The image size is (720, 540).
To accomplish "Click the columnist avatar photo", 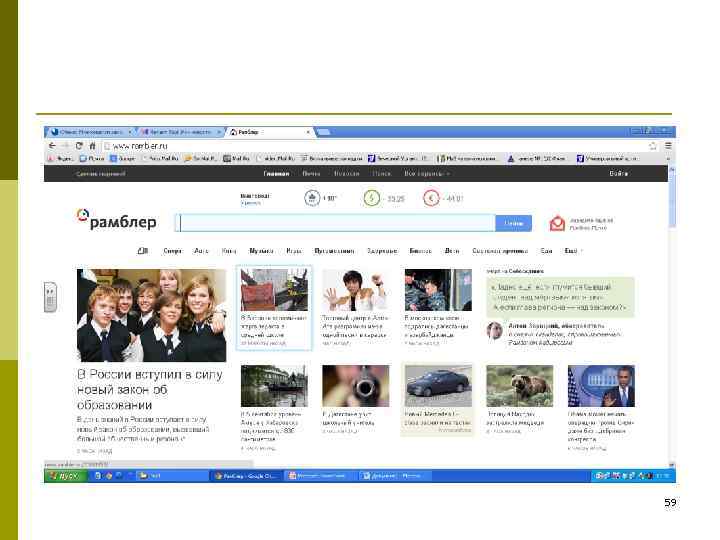I will tap(495, 331).
